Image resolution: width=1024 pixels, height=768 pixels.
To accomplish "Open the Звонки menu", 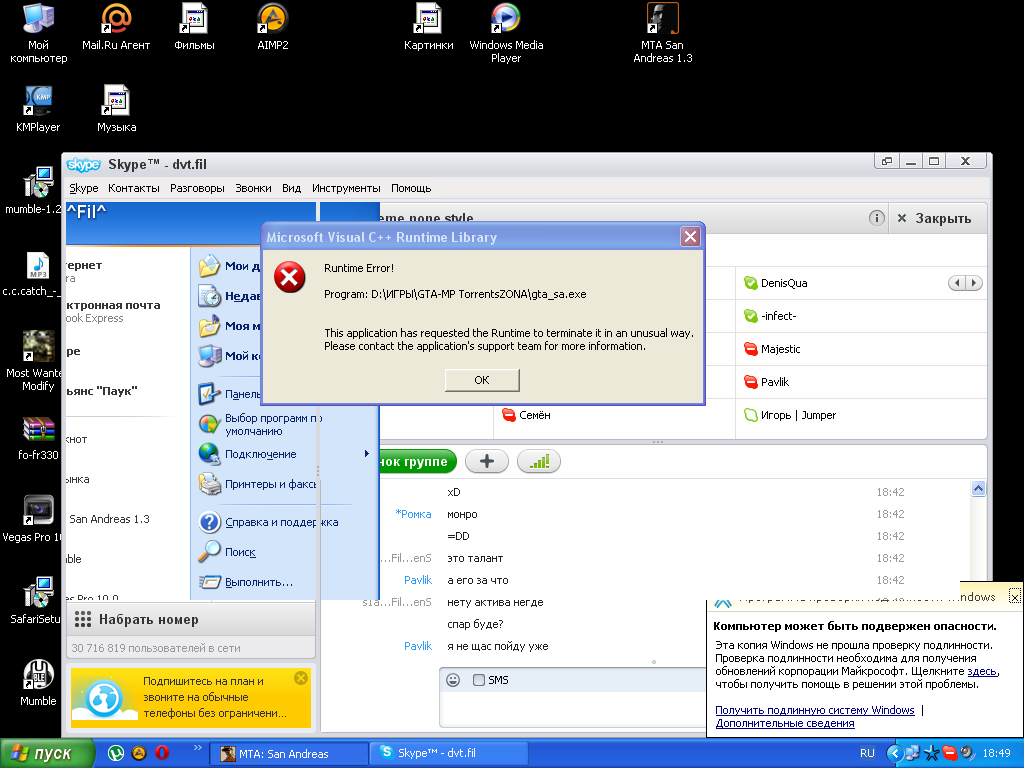I will (x=253, y=188).
